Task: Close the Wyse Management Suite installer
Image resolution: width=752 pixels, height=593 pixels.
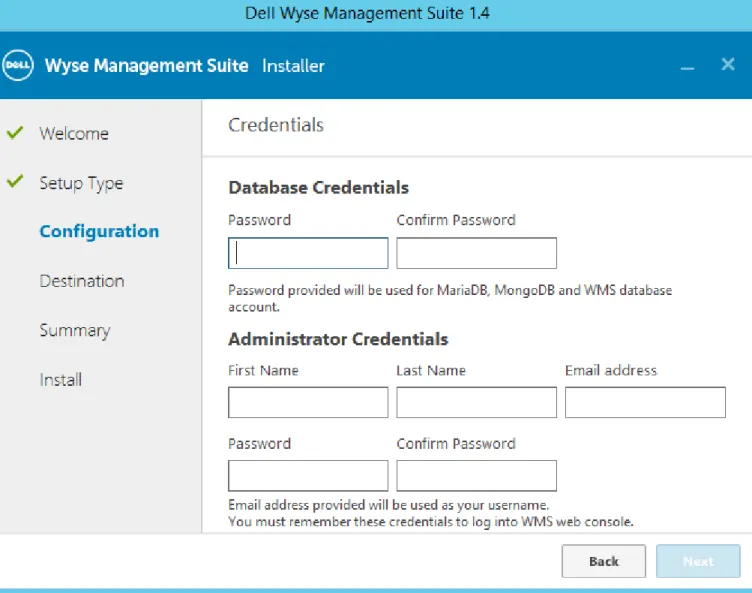Action: pyautogui.click(x=728, y=64)
